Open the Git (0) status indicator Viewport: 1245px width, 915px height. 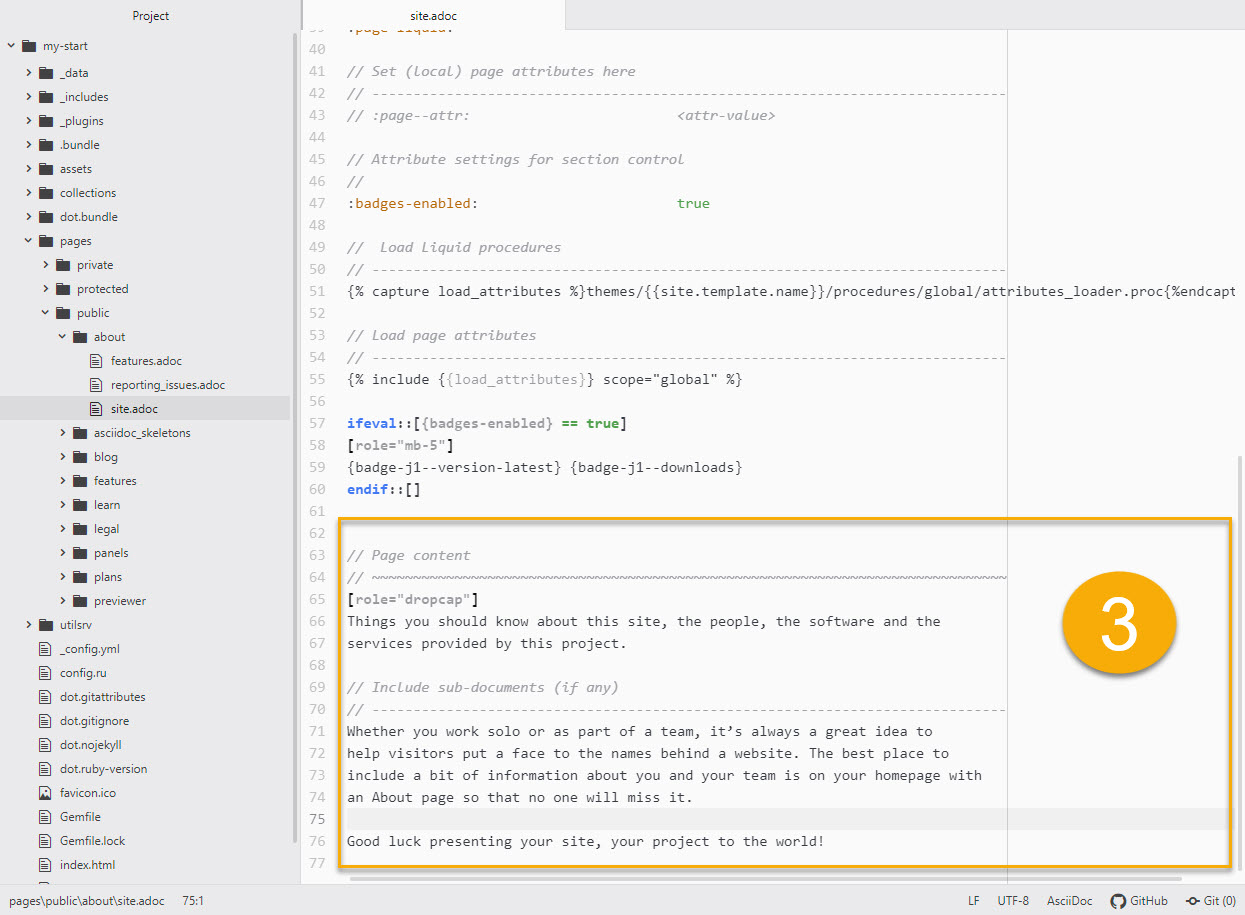point(1210,901)
